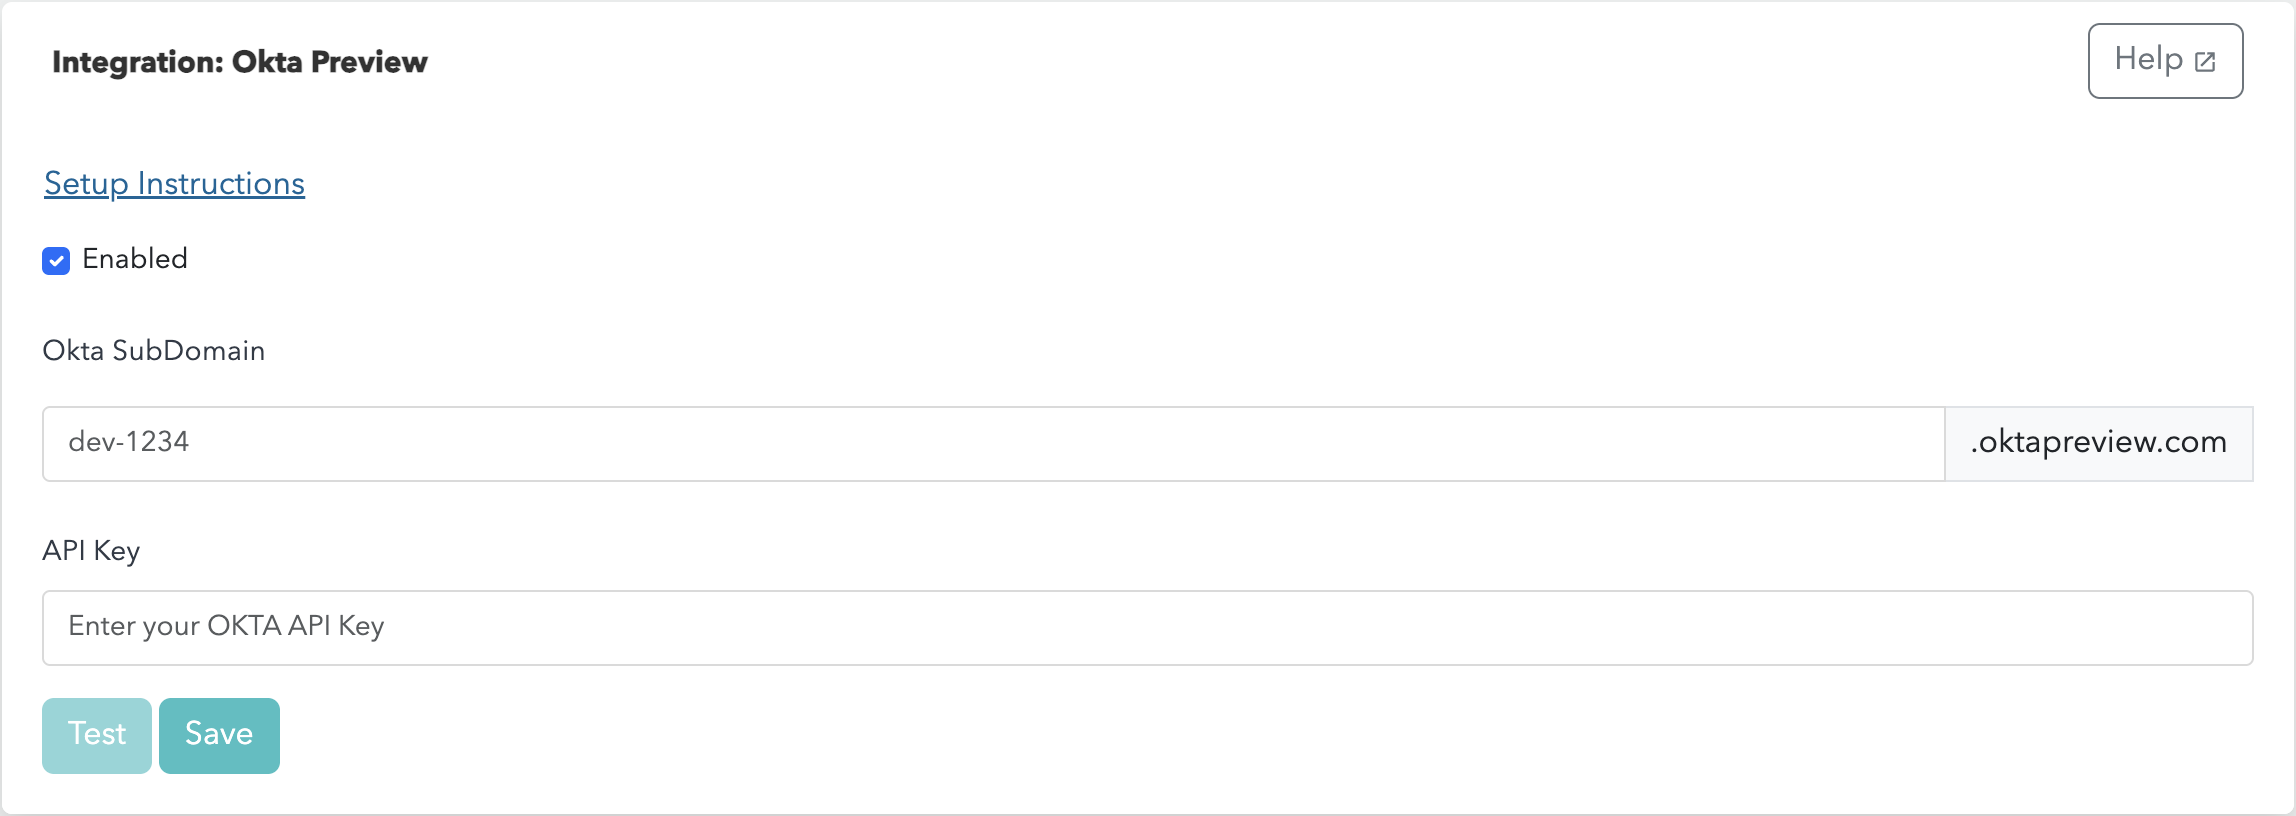This screenshot has width=2296, height=816.
Task: Click the Help button
Action: click(x=2165, y=61)
